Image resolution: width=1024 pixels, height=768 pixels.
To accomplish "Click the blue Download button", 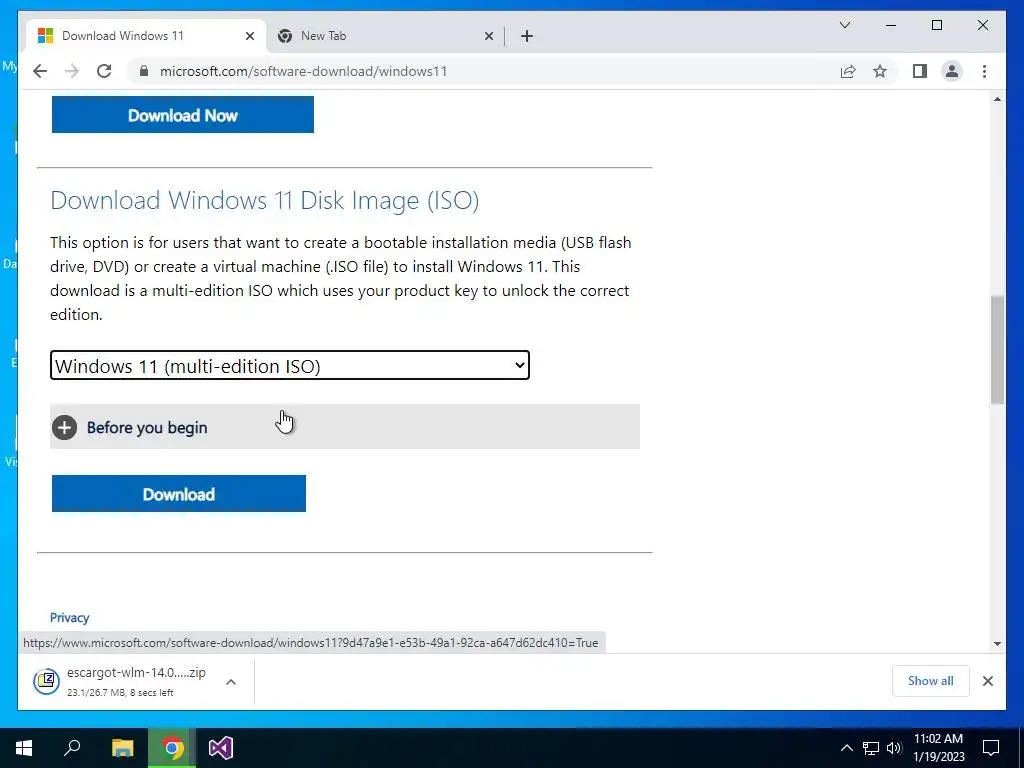I will click(x=179, y=494).
